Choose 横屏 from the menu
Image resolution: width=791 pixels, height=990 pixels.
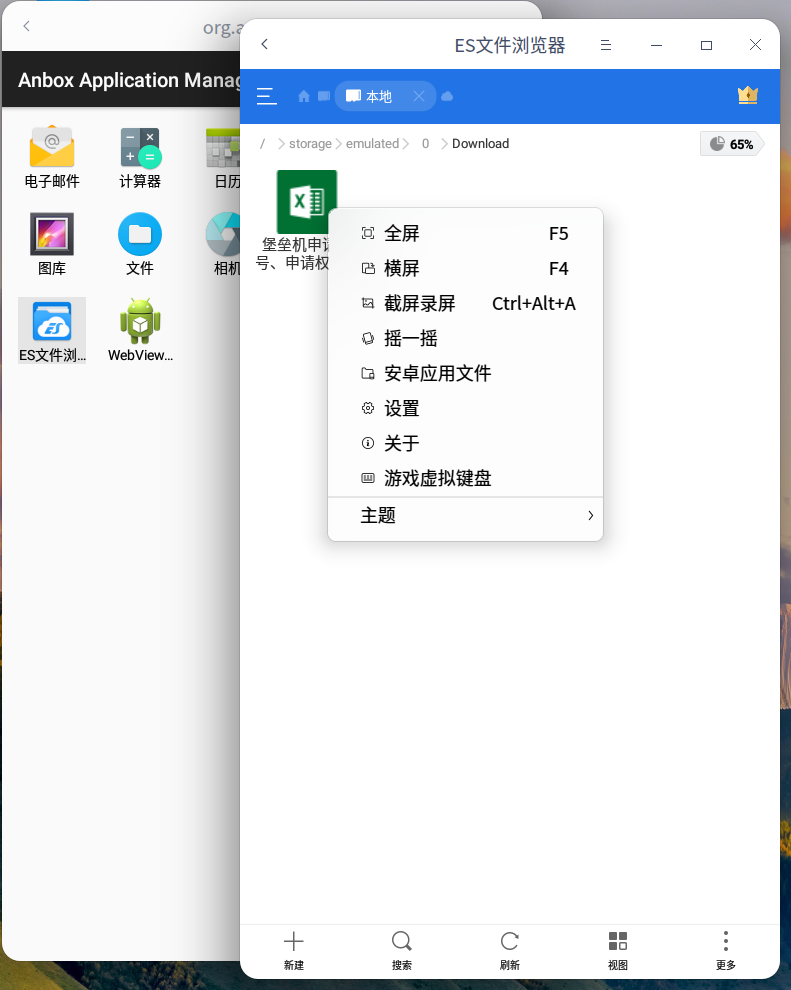point(465,268)
